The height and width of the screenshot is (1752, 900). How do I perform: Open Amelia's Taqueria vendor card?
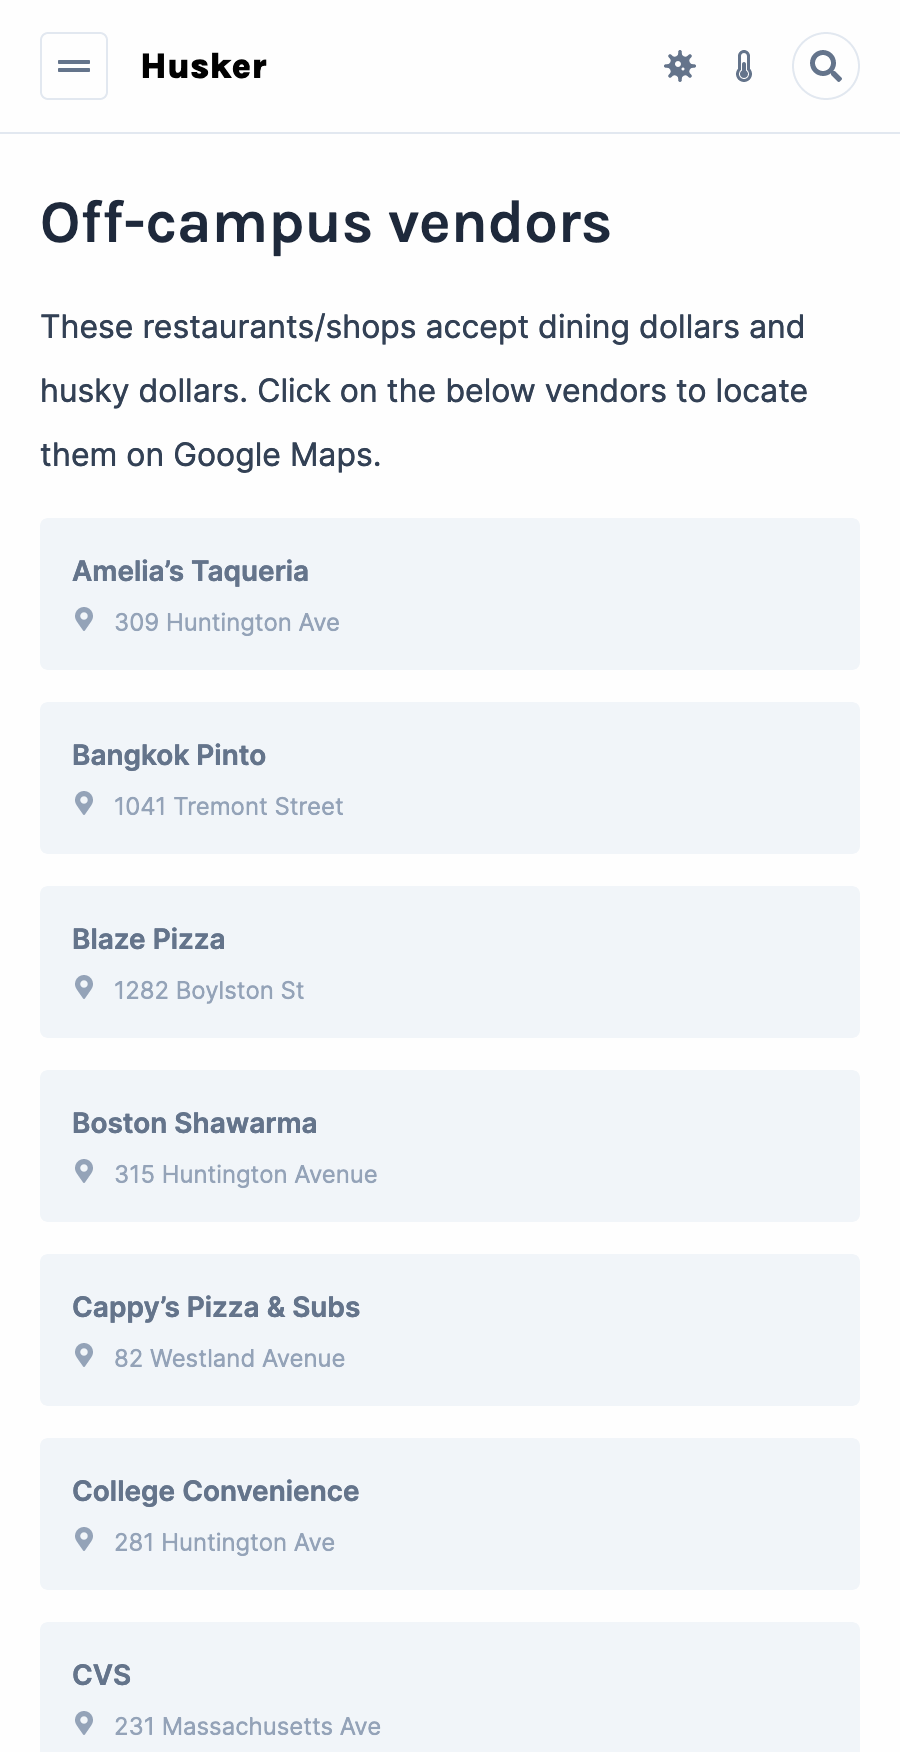450,594
